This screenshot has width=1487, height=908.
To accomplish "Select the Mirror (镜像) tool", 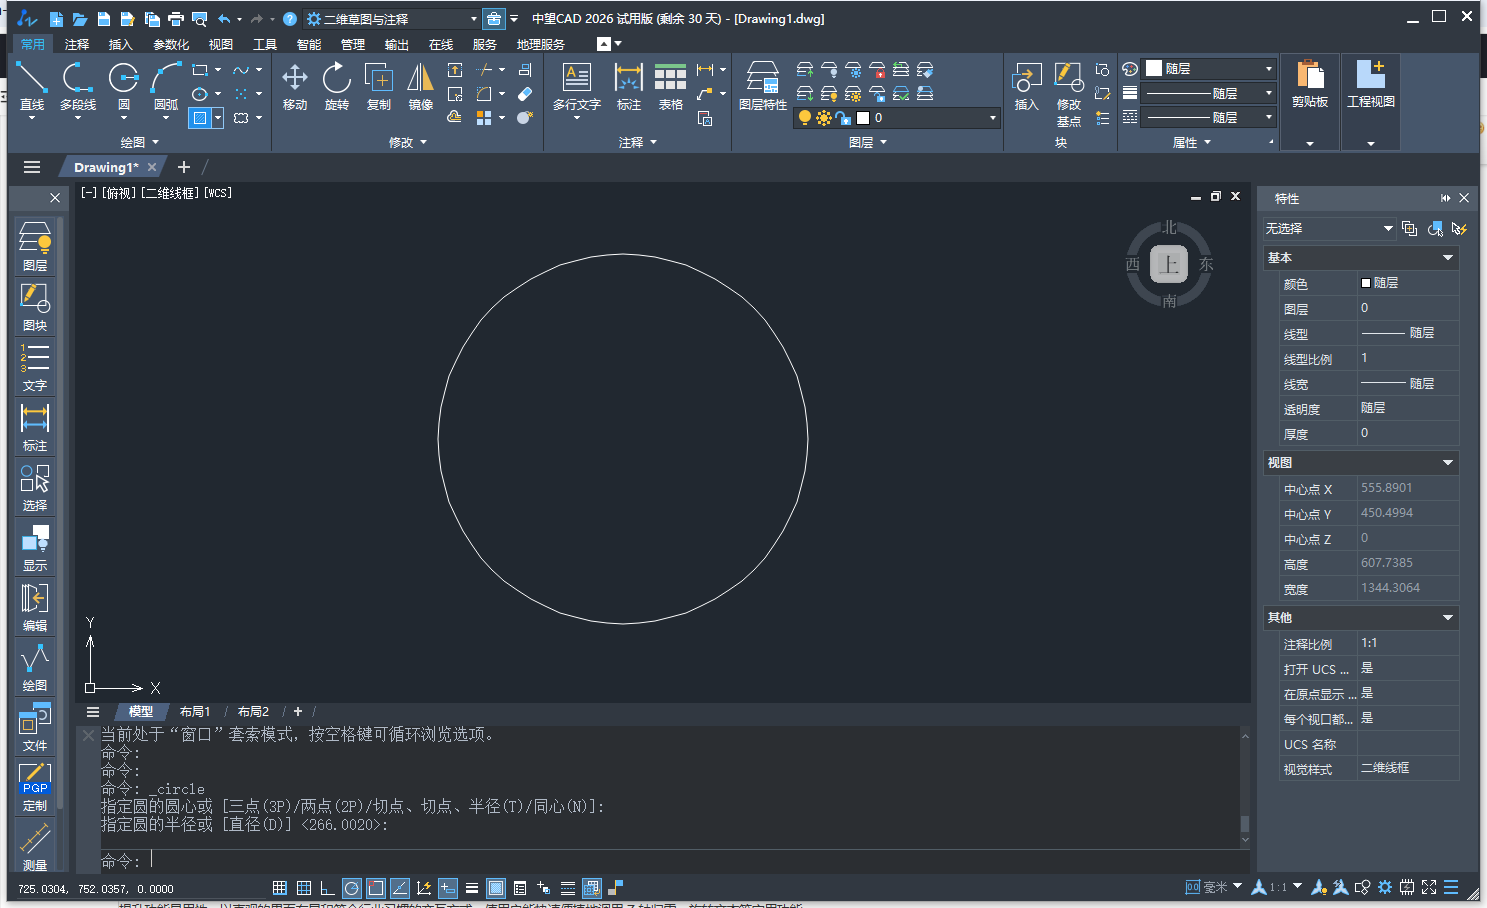I will 421,86.
